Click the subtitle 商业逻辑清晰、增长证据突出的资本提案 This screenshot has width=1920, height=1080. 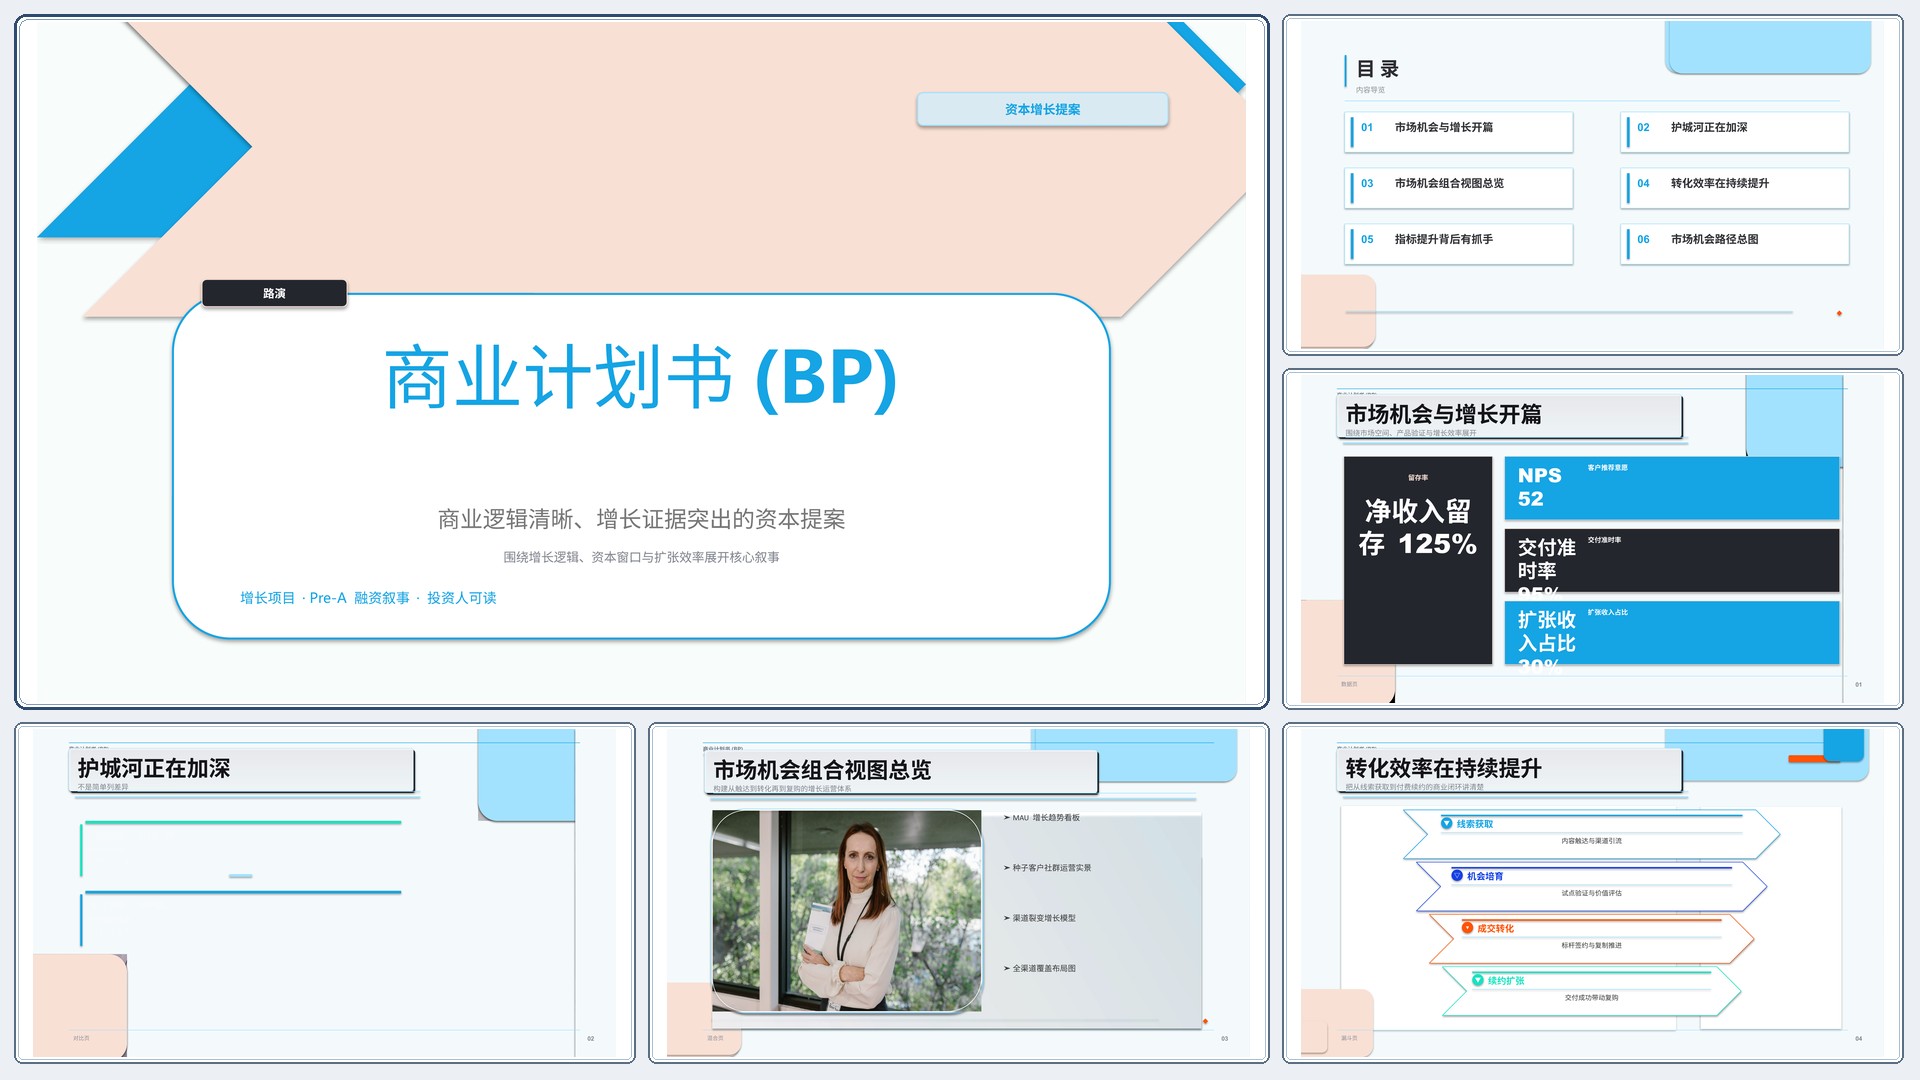(x=641, y=519)
